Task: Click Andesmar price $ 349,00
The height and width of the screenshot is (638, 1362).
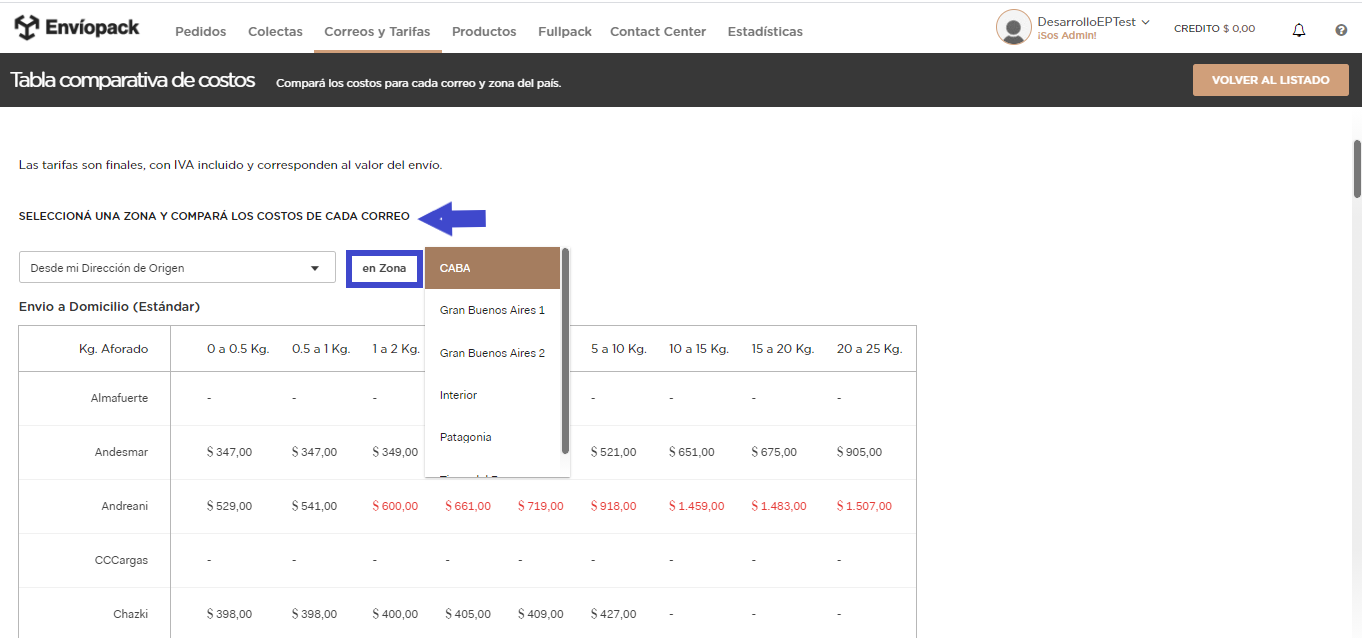Action: [395, 452]
